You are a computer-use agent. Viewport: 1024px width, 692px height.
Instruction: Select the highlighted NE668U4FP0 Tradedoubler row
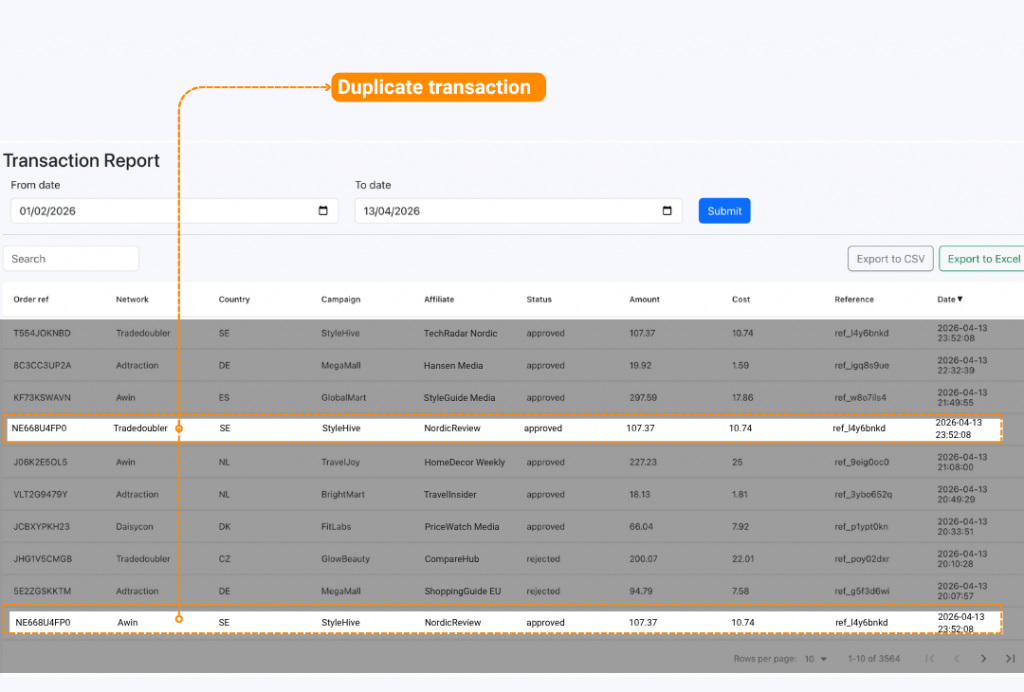(500, 428)
